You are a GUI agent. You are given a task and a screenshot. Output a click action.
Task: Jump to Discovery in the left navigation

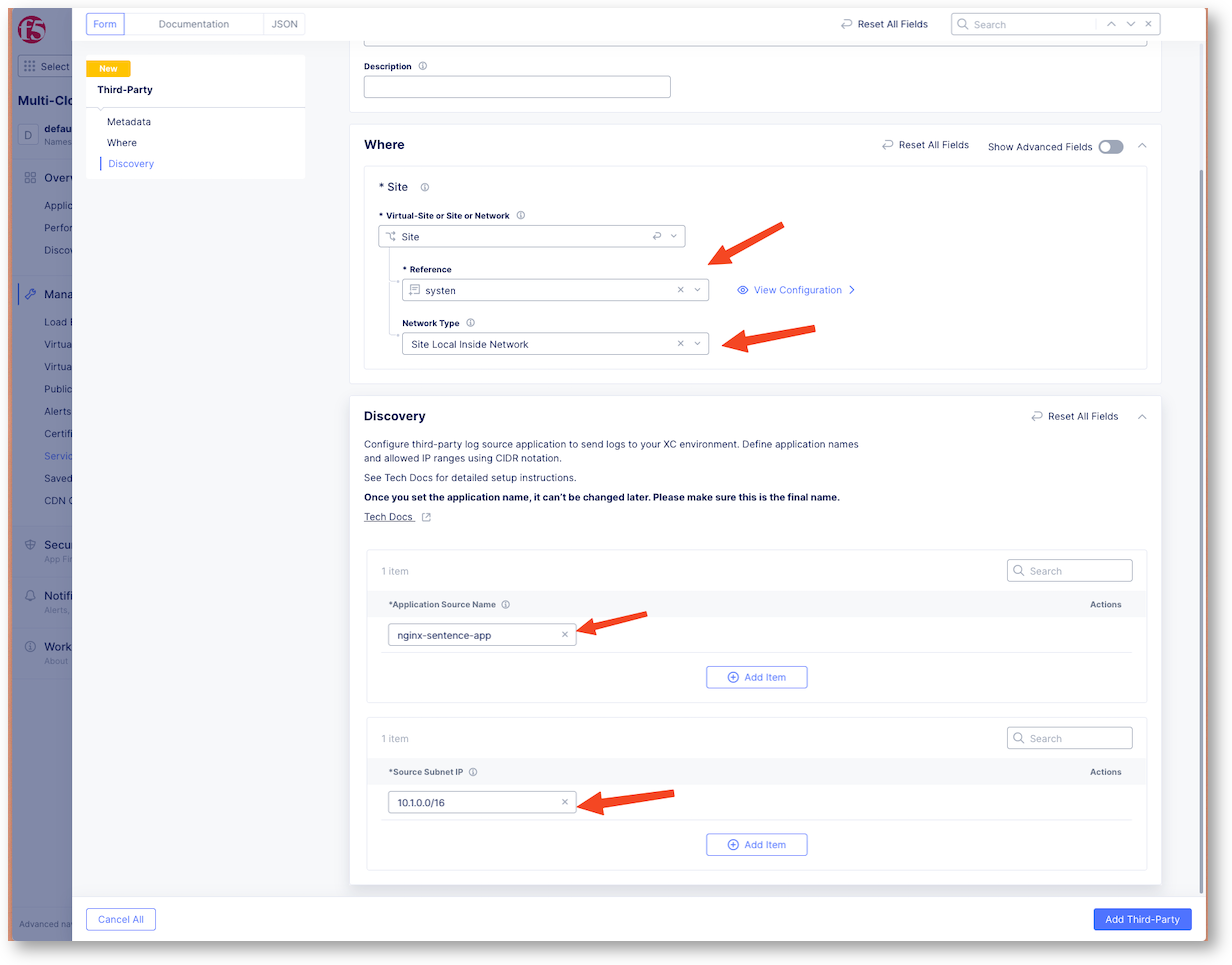[x=131, y=164]
